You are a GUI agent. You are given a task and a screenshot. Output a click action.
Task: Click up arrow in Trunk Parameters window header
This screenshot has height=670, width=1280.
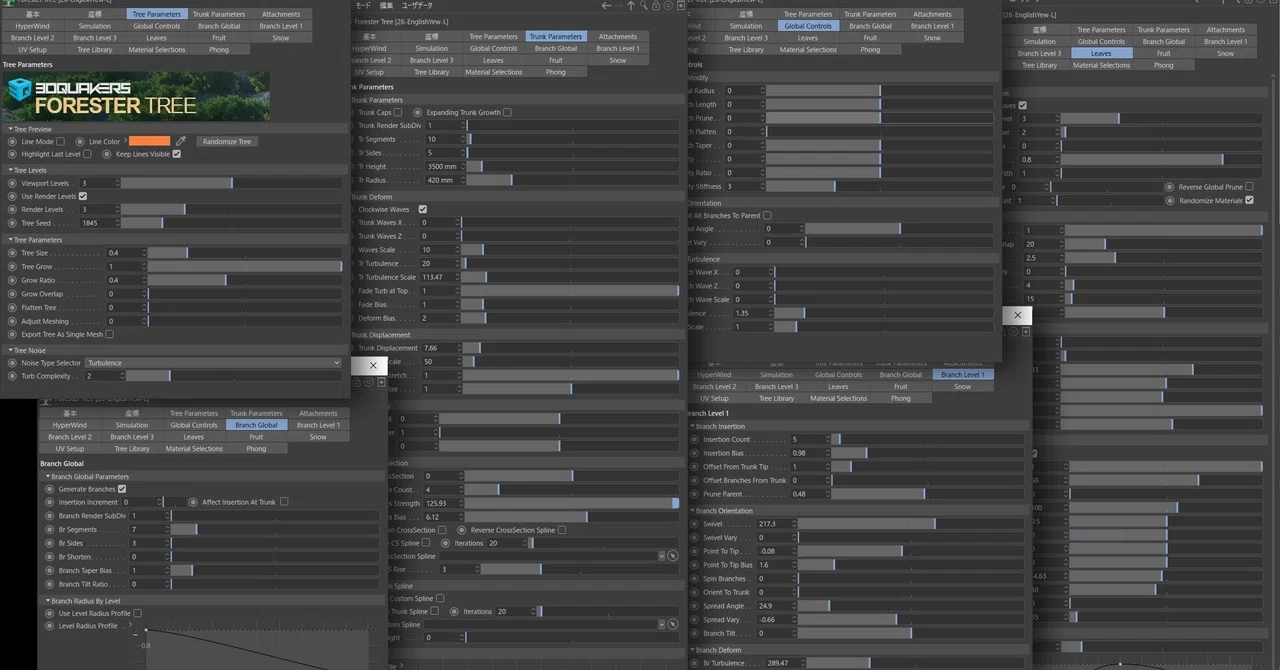(x=630, y=6)
